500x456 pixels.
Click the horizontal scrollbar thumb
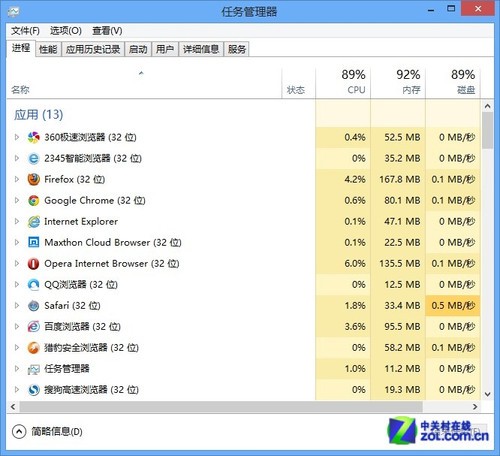221,407
